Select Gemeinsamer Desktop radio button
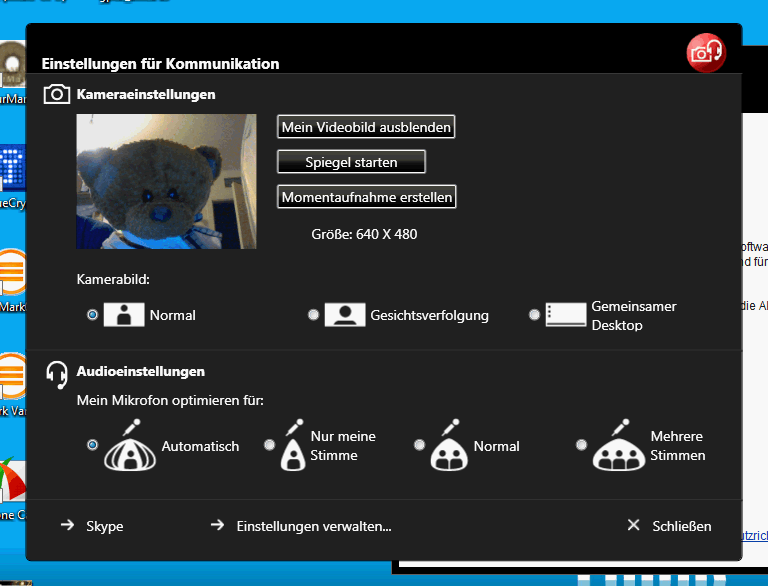Image resolution: width=768 pixels, height=586 pixels. [535, 315]
